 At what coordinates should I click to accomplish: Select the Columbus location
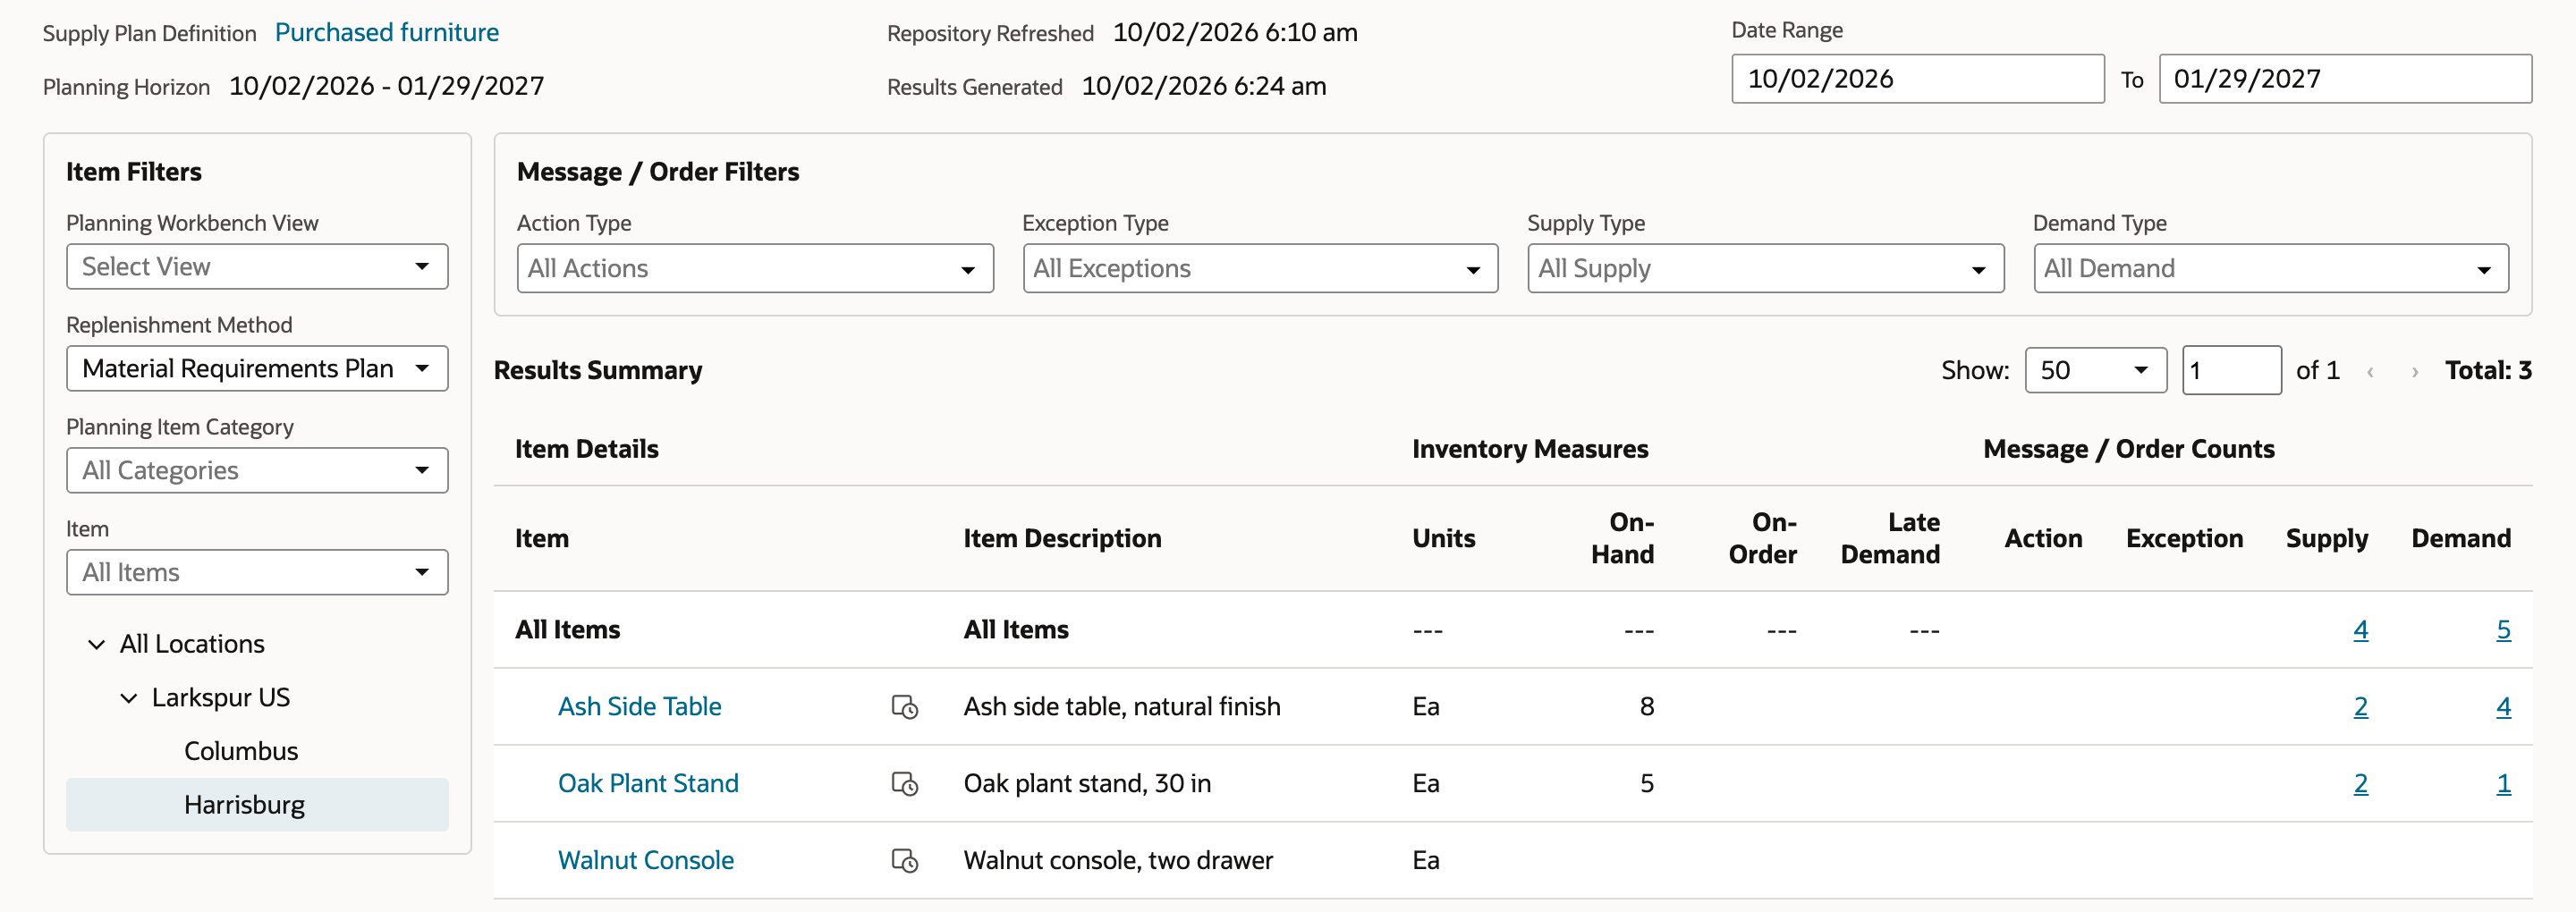point(241,752)
